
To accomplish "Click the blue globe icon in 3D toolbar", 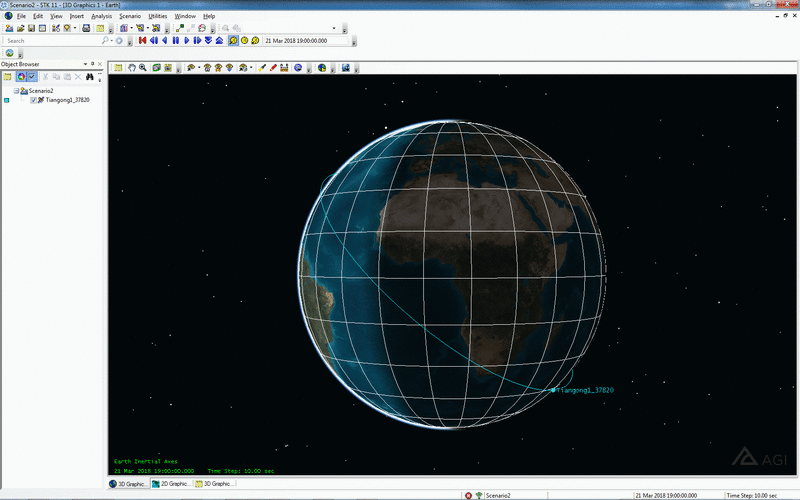I will pos(298,67).
